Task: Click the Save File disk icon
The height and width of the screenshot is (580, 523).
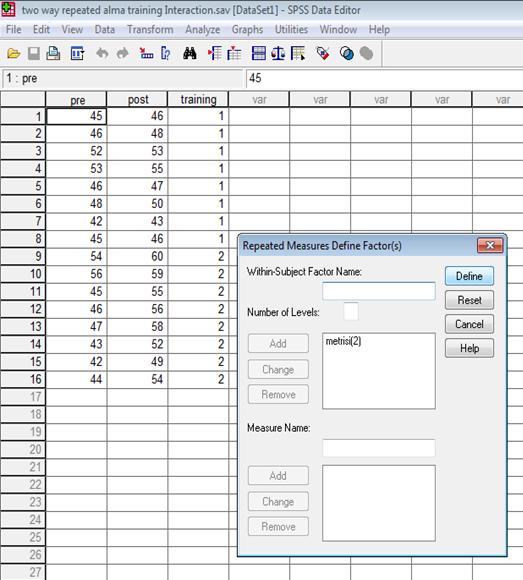Action: [x=34, y=54]
